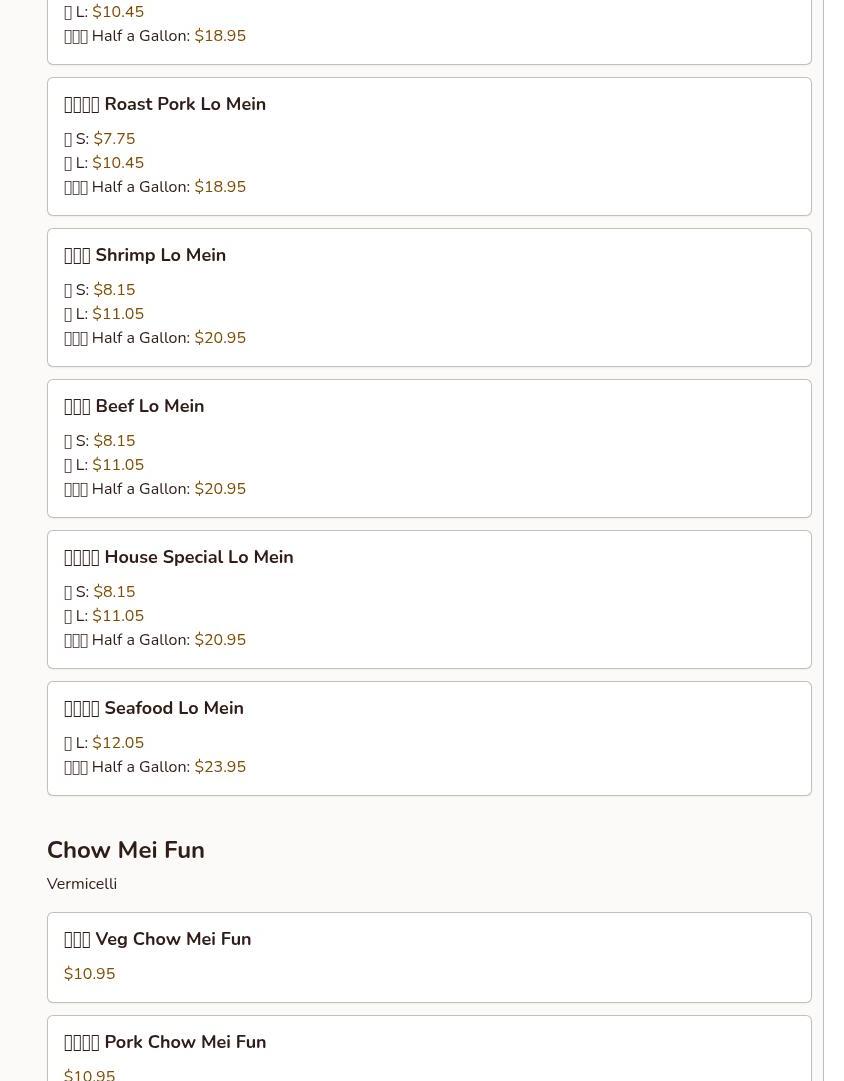This screenshot has width=844, height=1081.
Task: Pick Shrimp Lo Mein Half a Gallon $20.95
Action: 155,338
